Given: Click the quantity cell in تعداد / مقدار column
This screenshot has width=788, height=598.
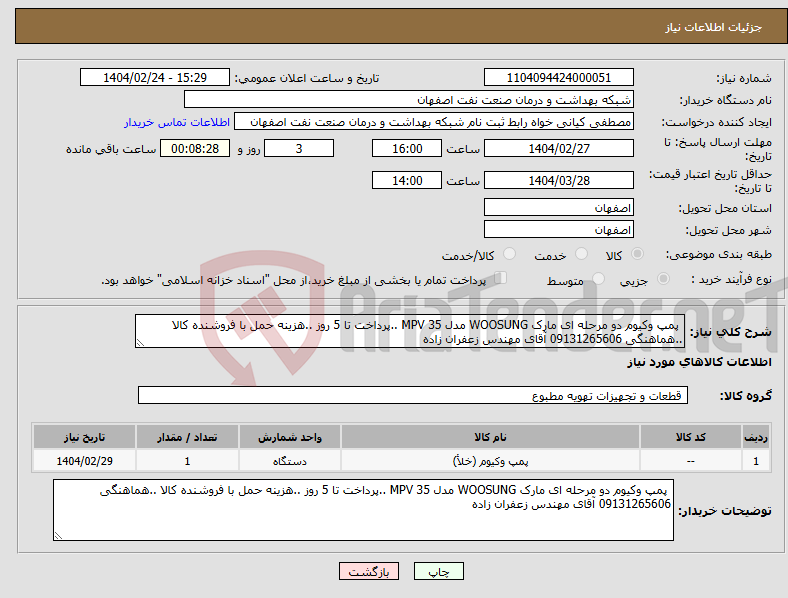Looking at the screenshot, I should 187,460.
